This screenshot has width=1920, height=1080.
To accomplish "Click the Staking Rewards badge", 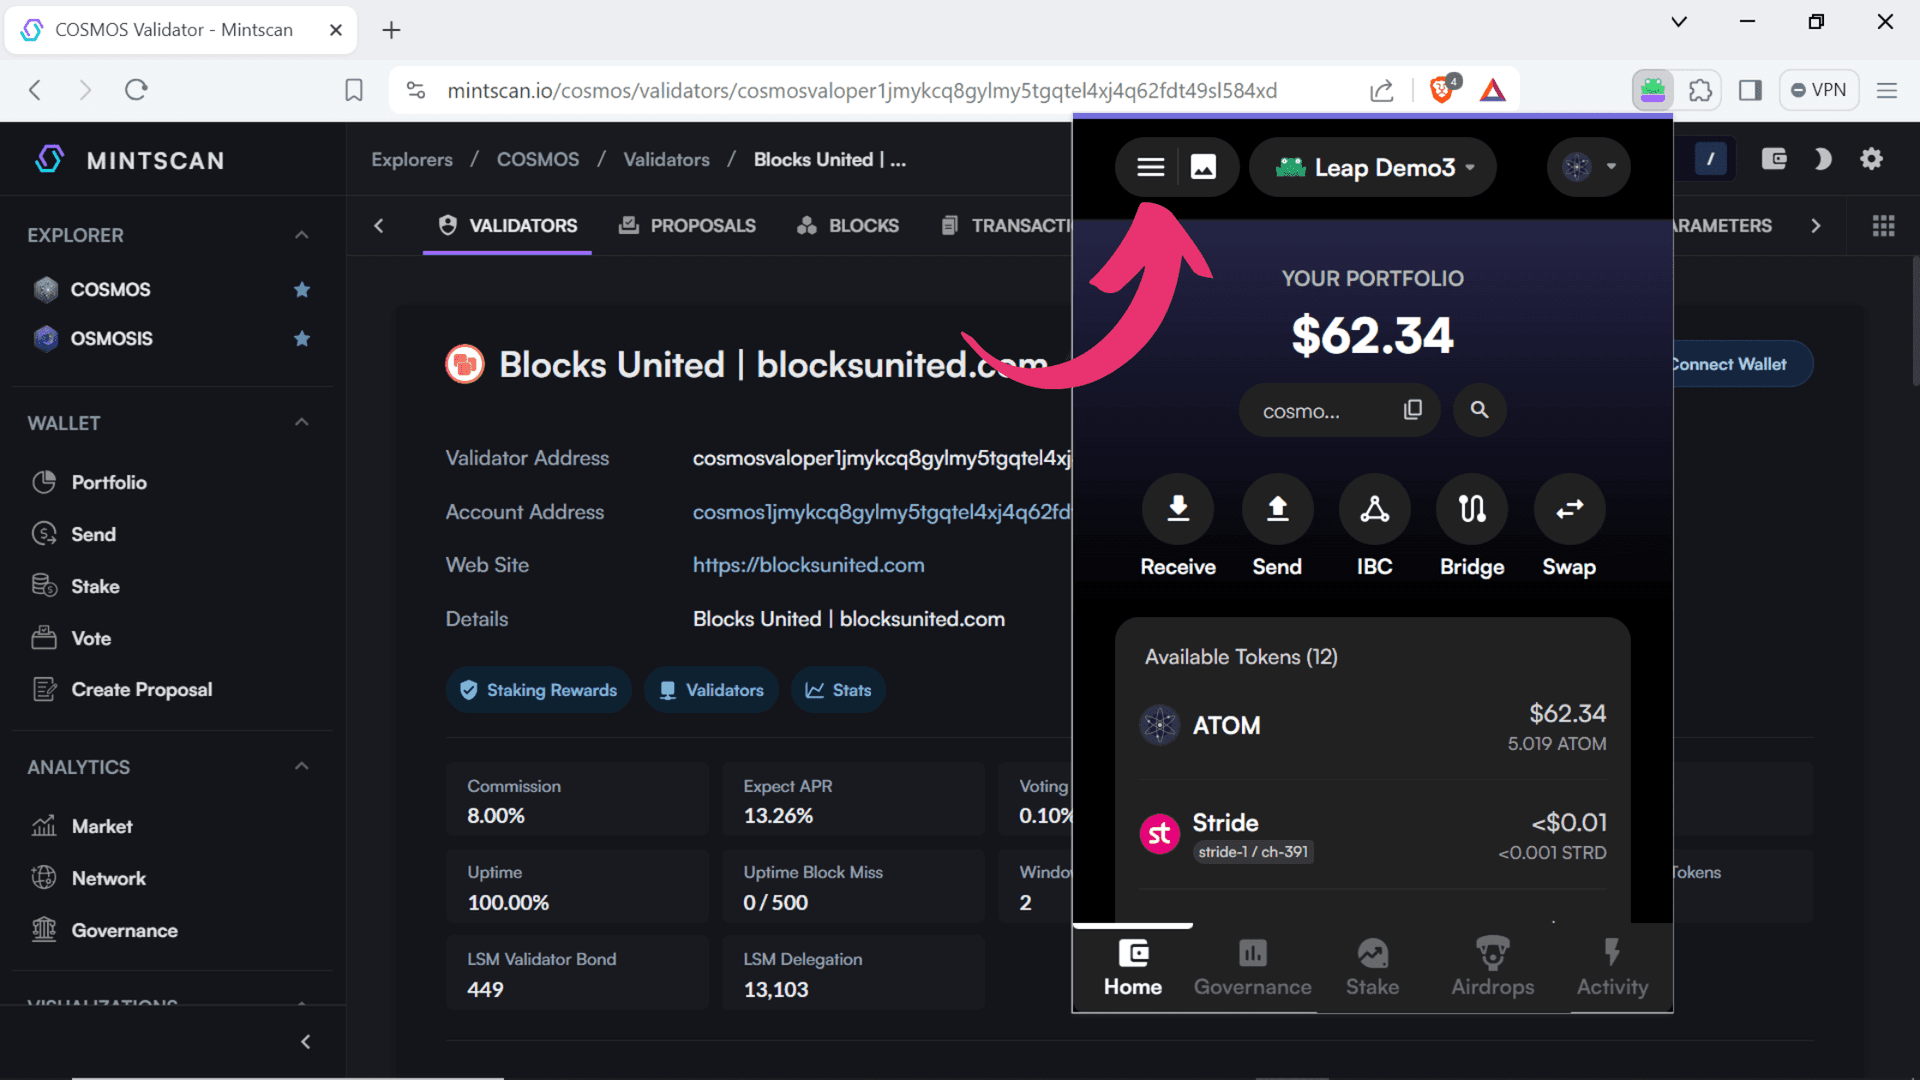I will 538,690.
